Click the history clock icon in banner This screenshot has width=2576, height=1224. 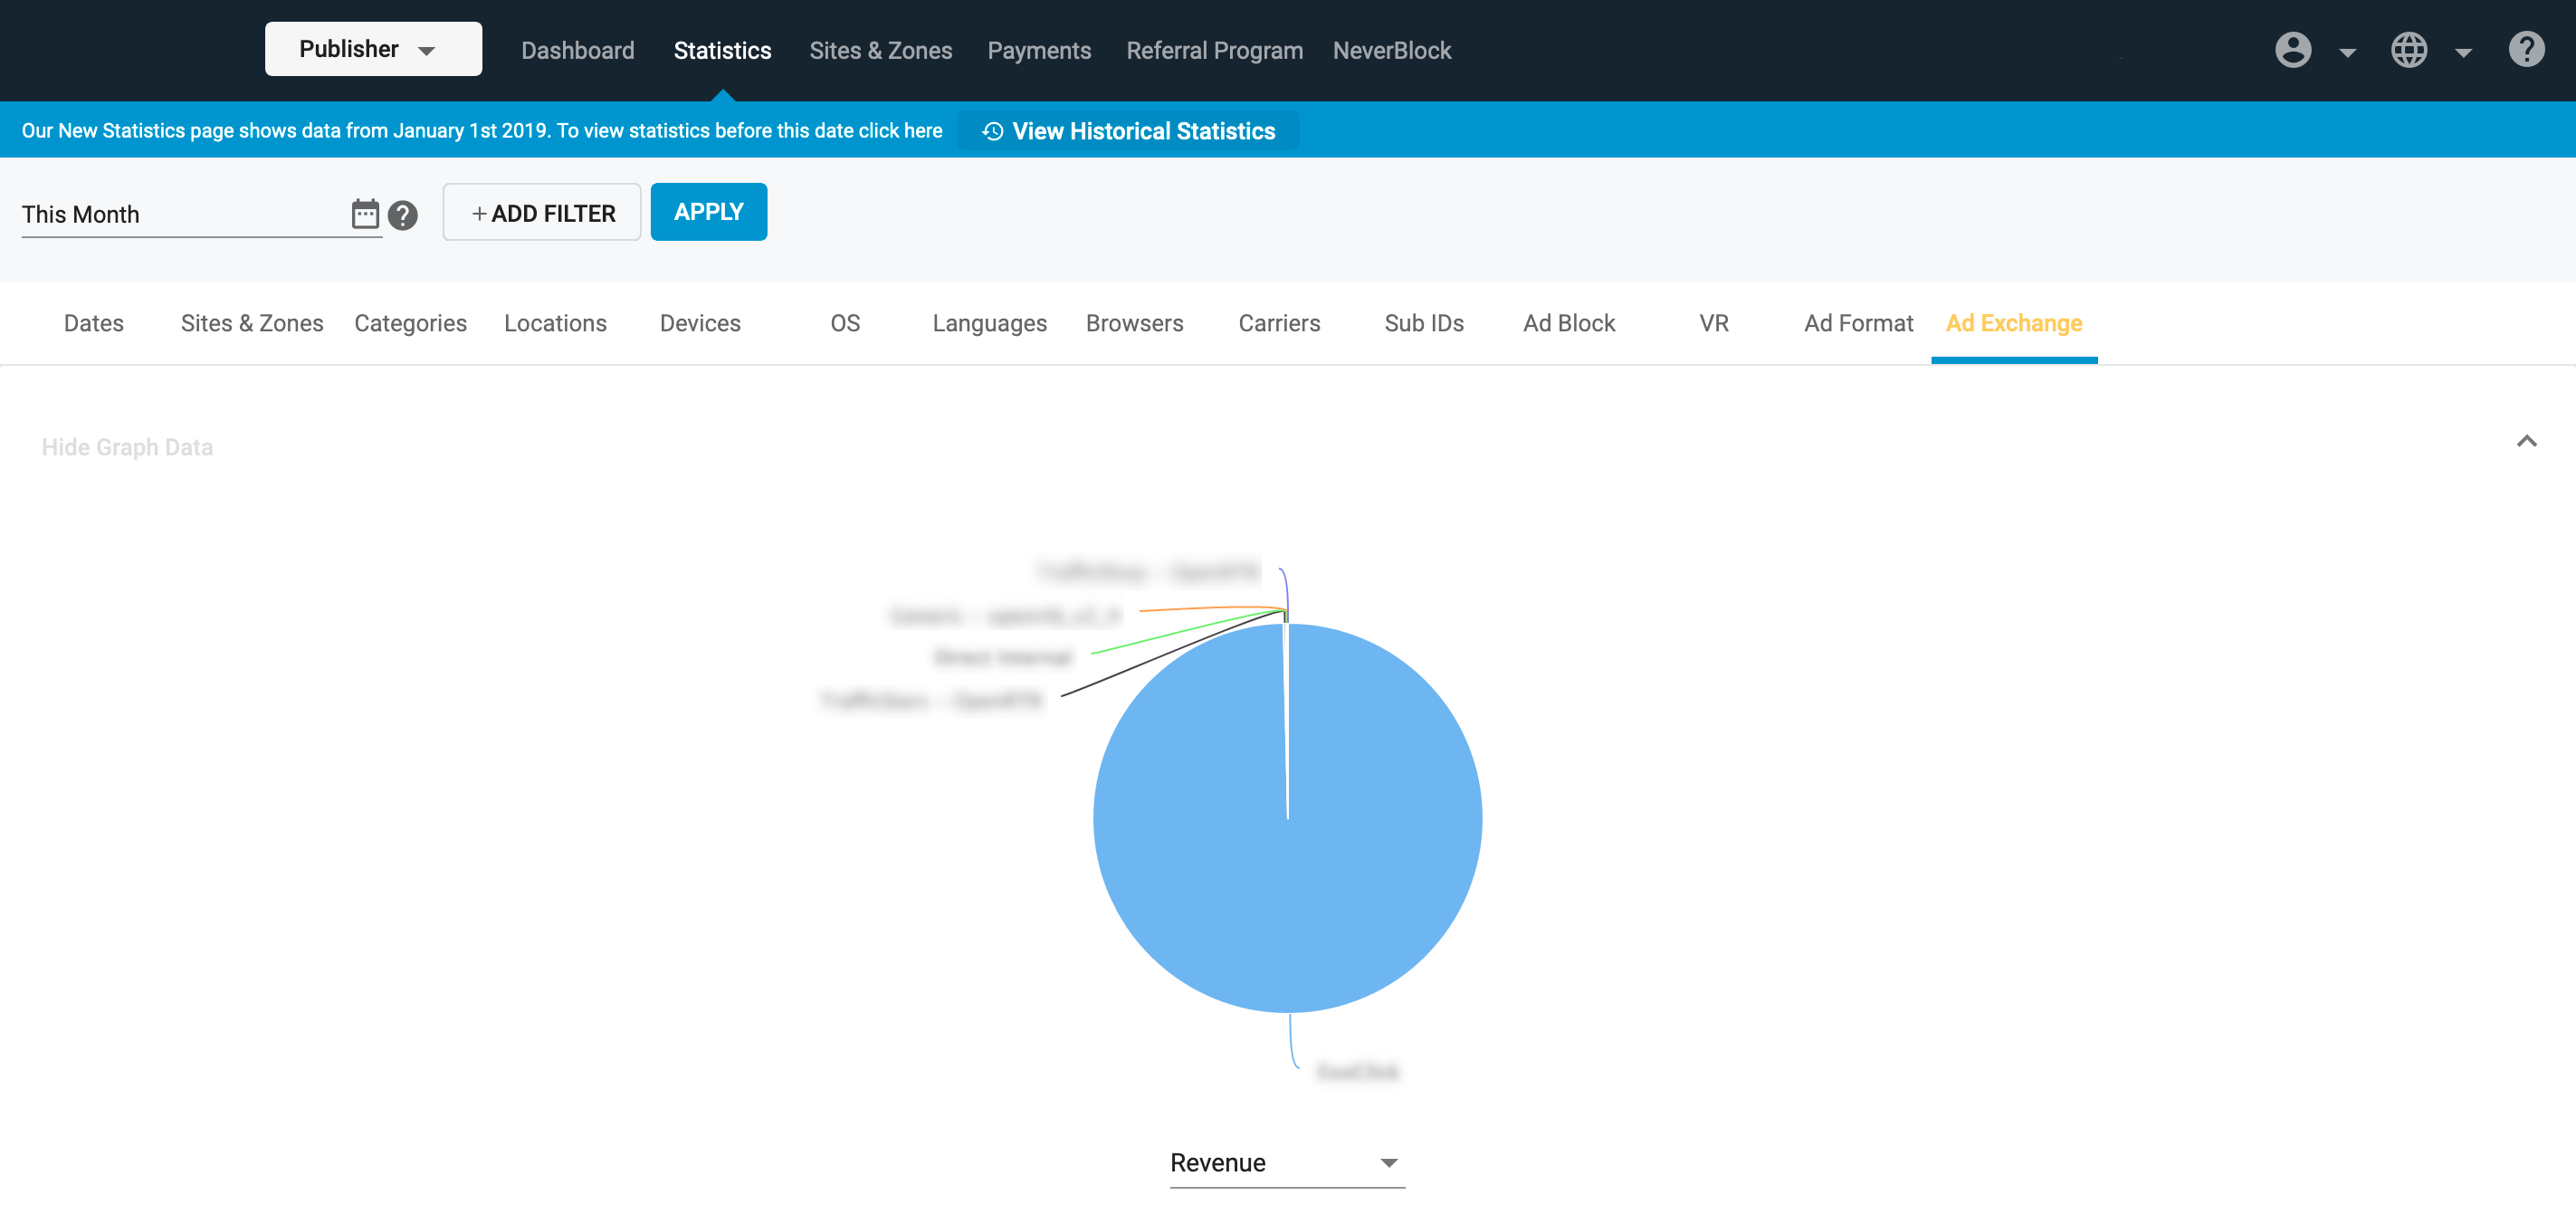click(992, 131)
